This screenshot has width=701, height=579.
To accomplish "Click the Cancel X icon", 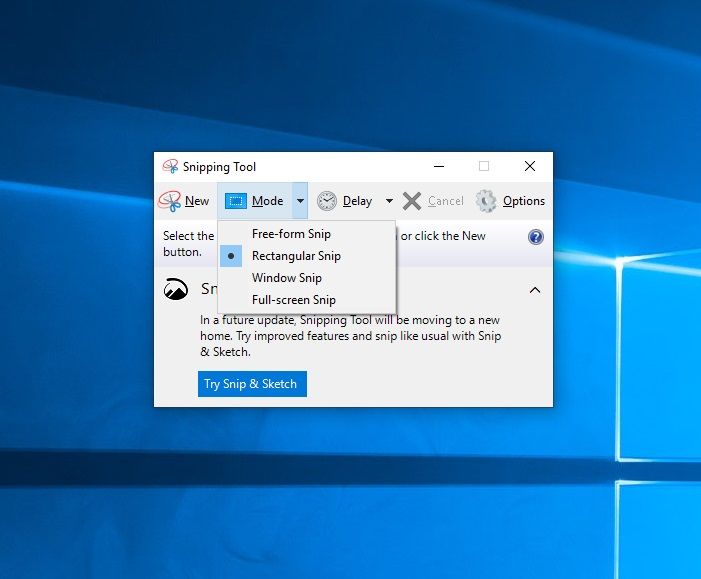I will point(412,201).
